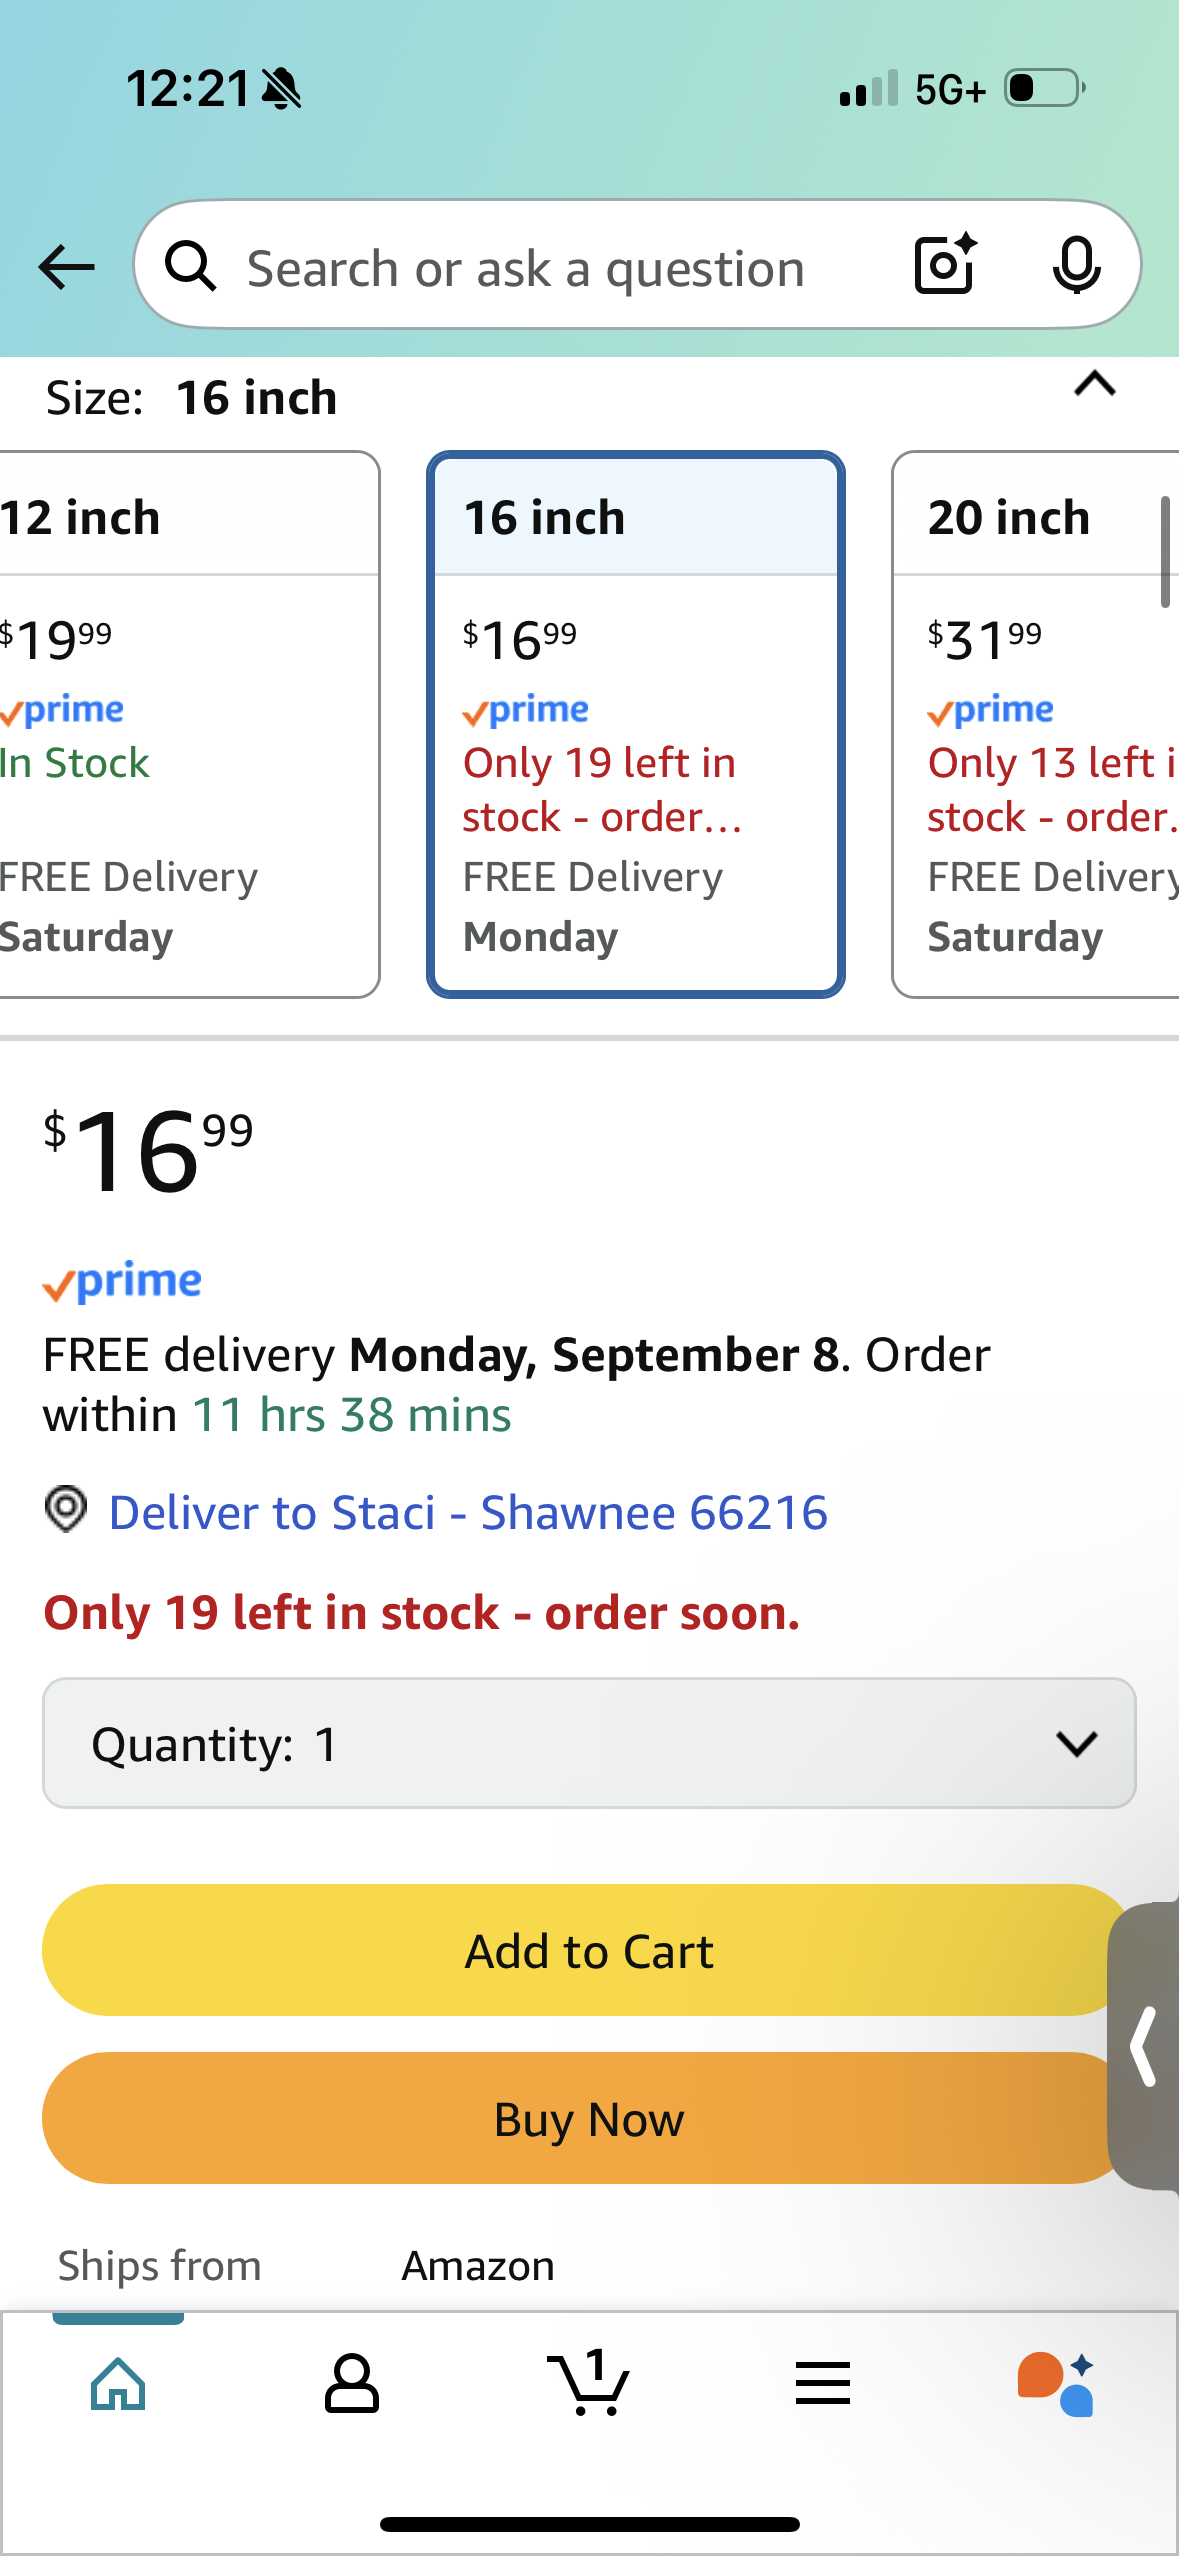Expand the gray side panel handle
This screenshot has height=2556, width=1179.
point(1144,2046)
